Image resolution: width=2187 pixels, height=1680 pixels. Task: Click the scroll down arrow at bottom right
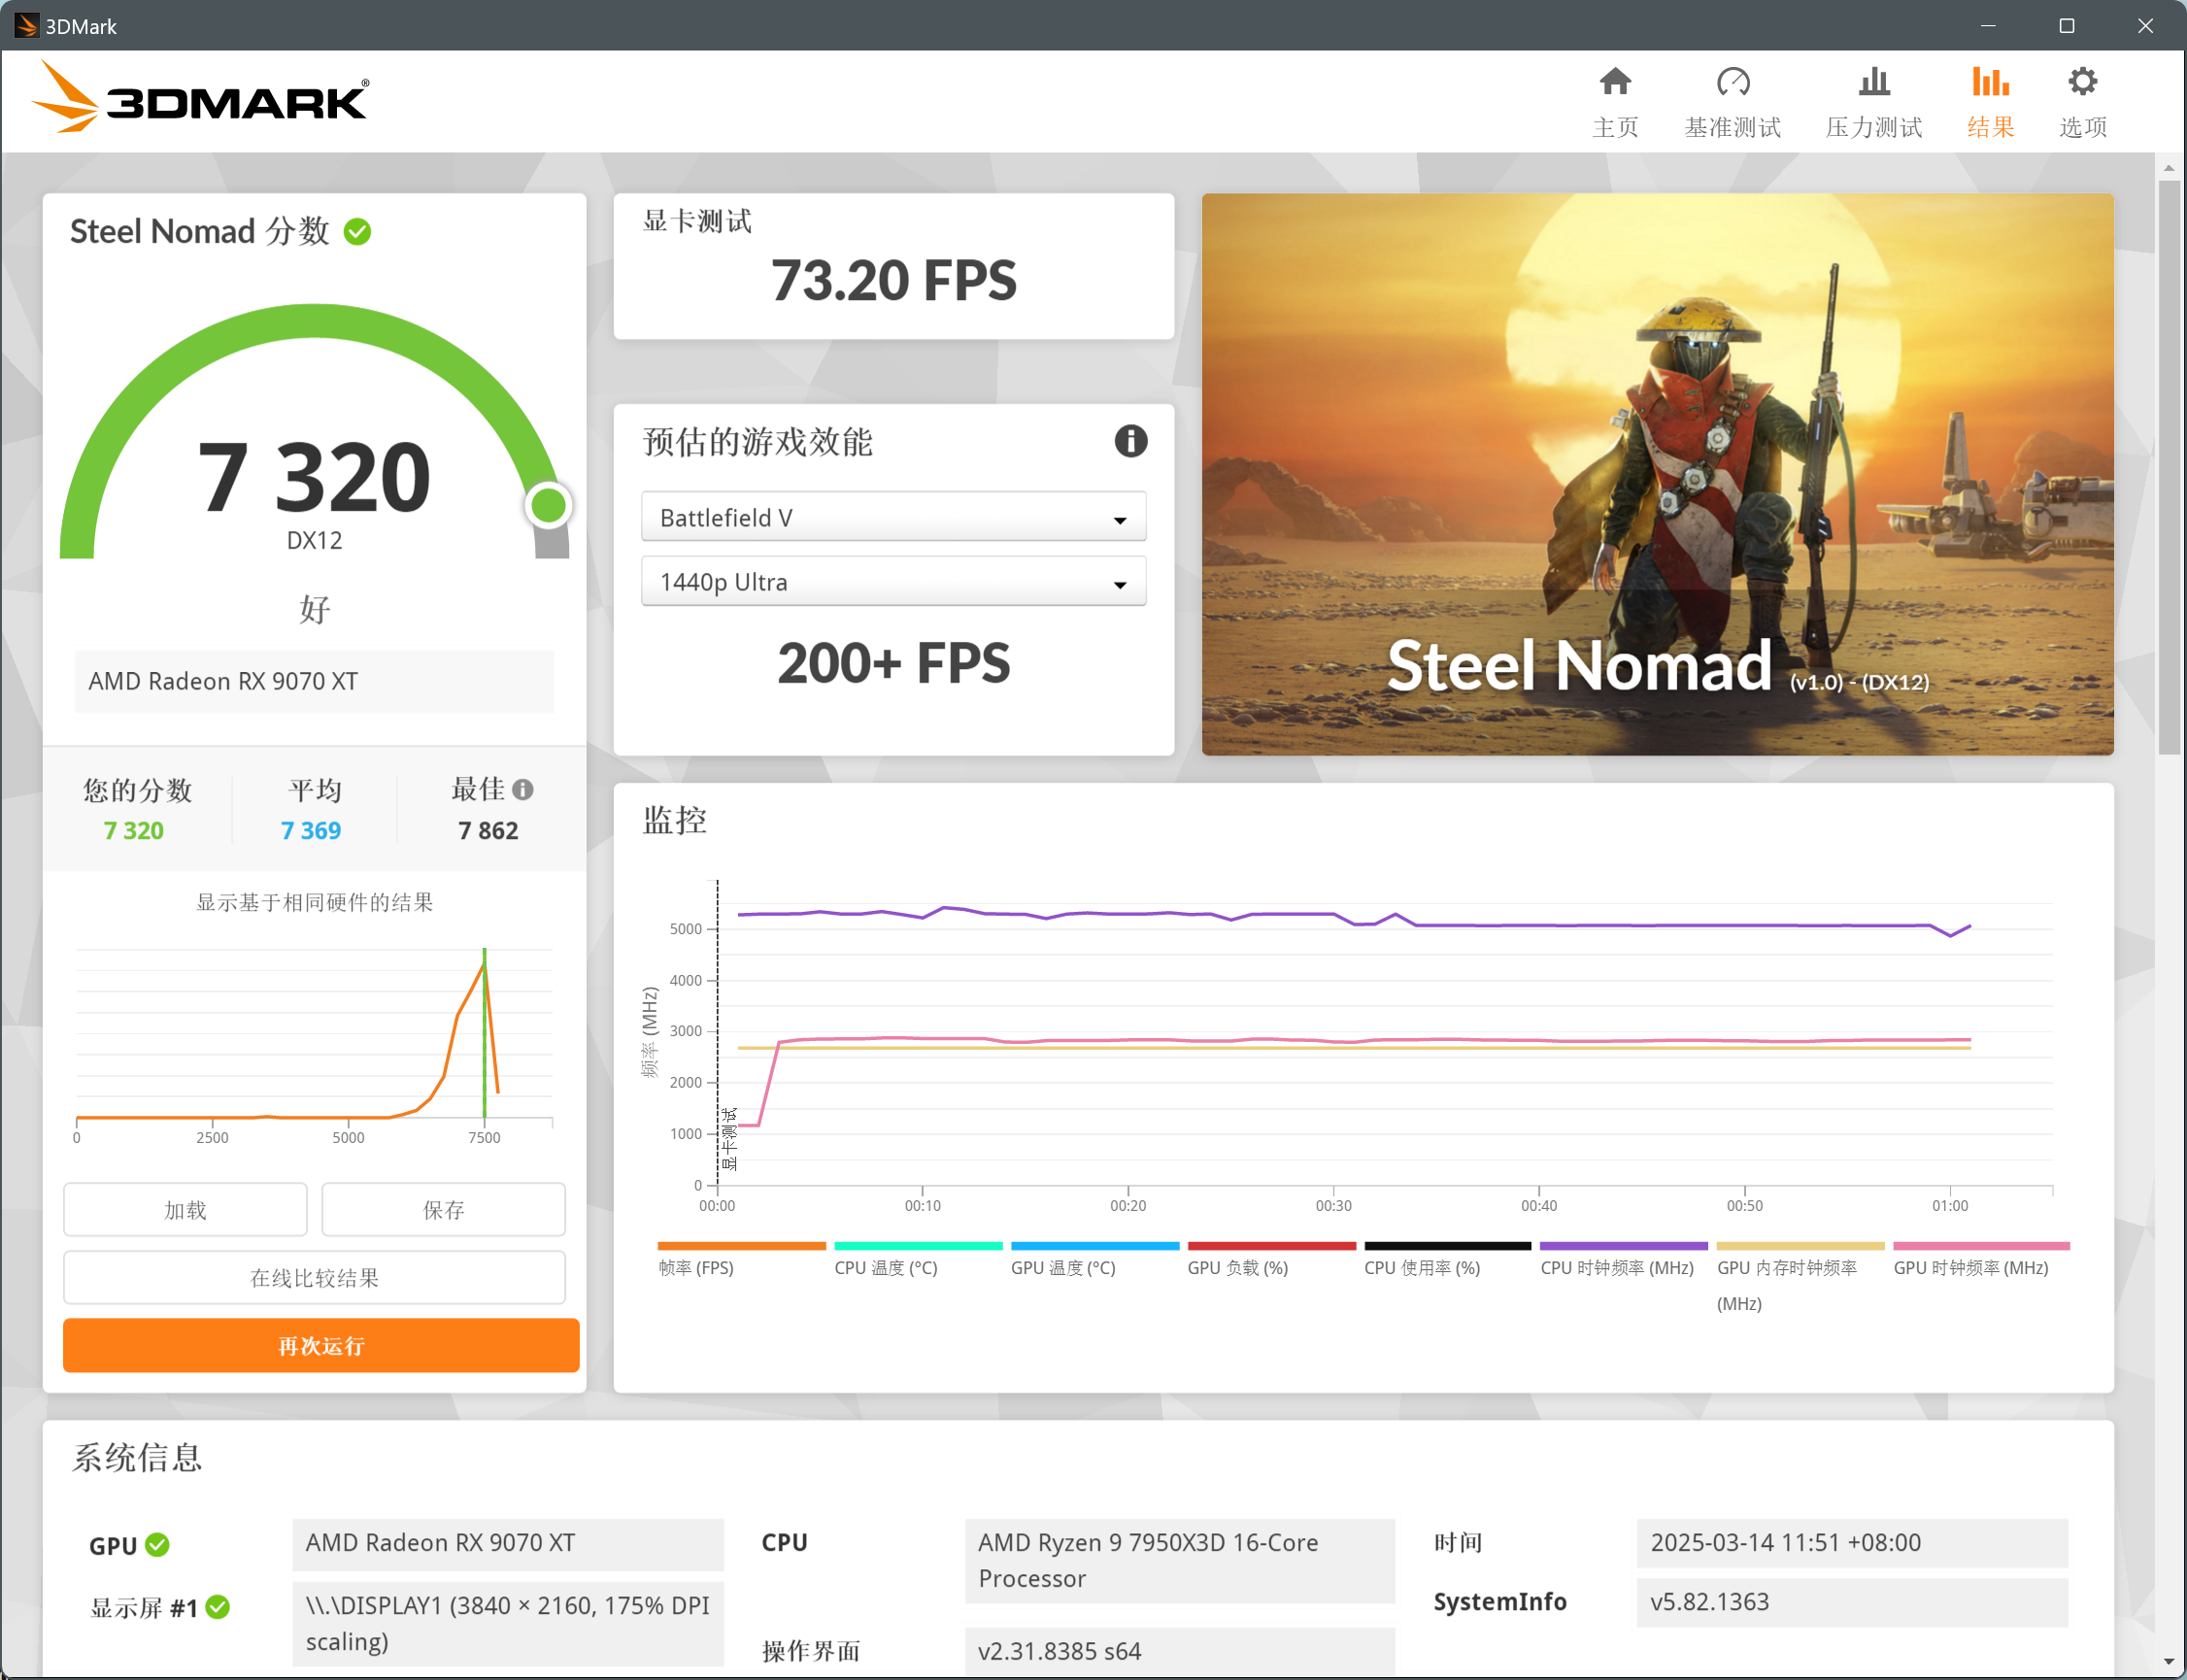[x=2168, y=1661]
